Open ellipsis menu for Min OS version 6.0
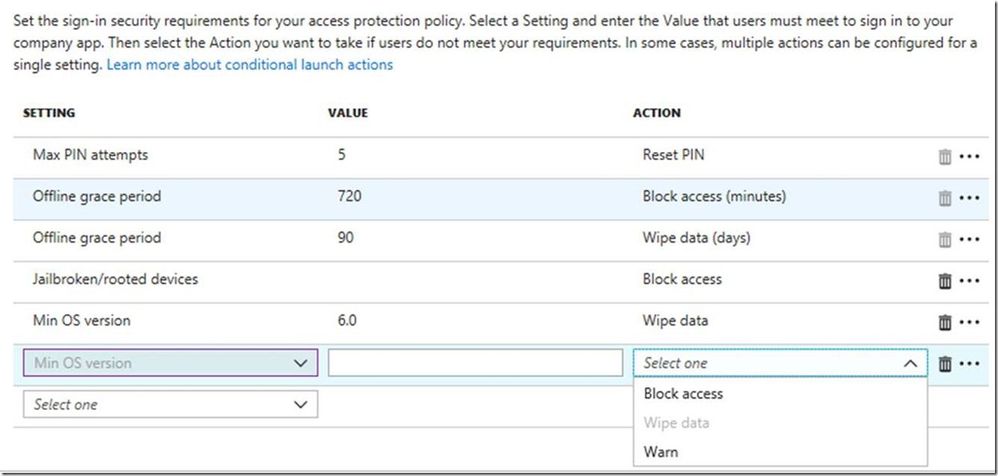The width and height of the screenshot is (998, 476). coord(968,322)
